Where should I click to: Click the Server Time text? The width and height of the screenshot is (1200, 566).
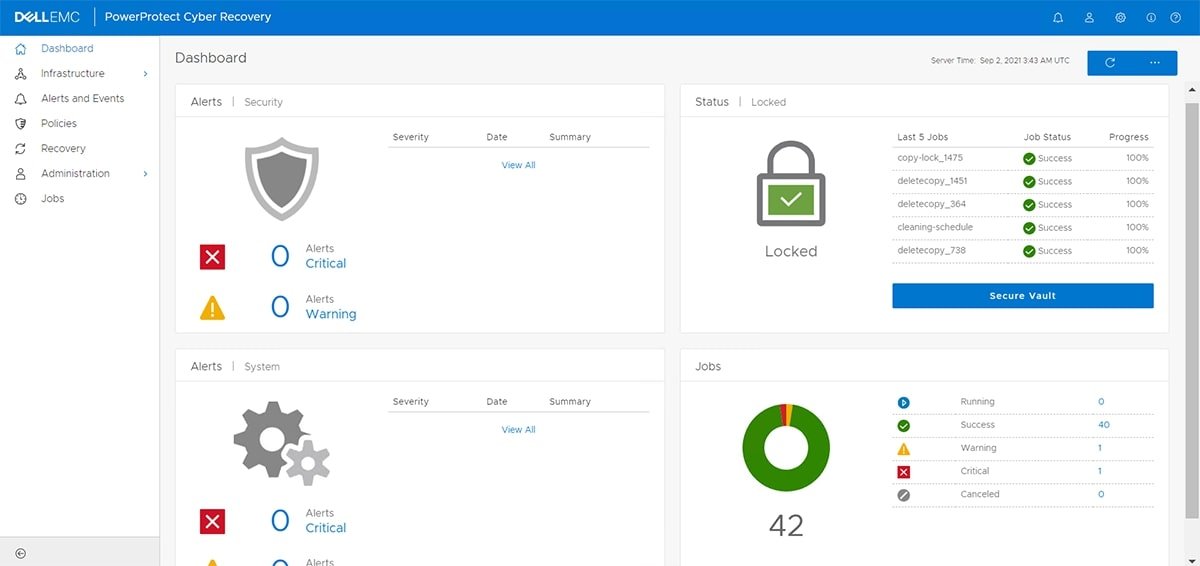click(1000, 61)
